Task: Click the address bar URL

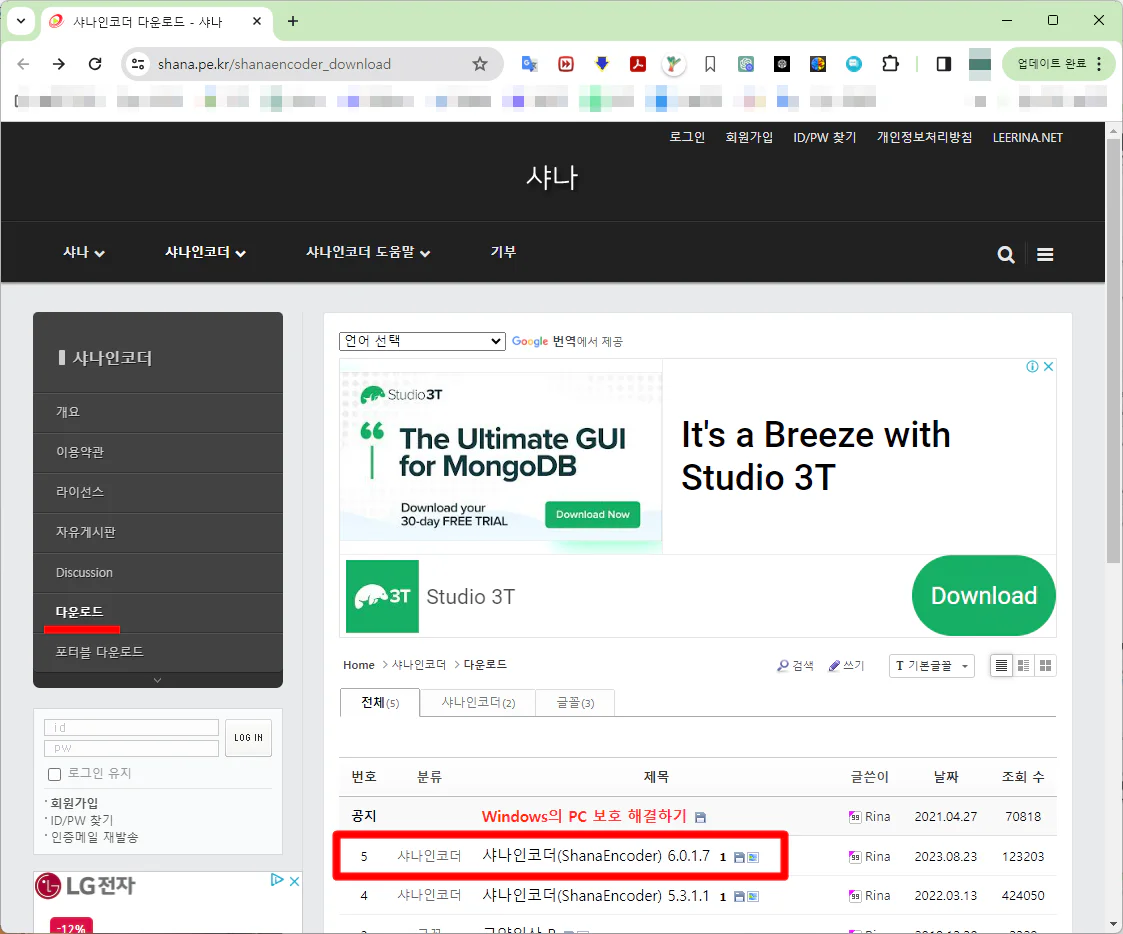Action: (x=274, y=64)
